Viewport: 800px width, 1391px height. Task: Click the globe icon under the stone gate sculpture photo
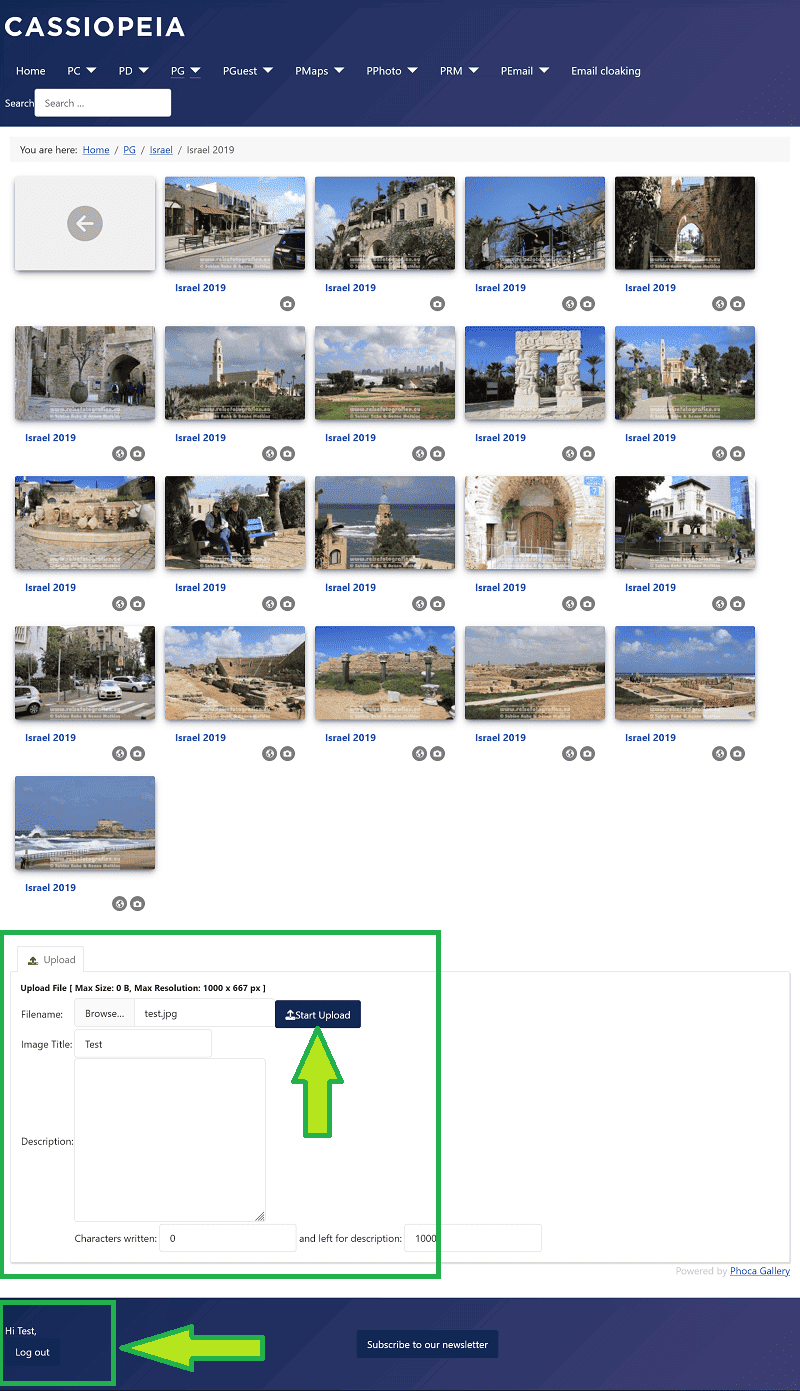pos(569,454)
